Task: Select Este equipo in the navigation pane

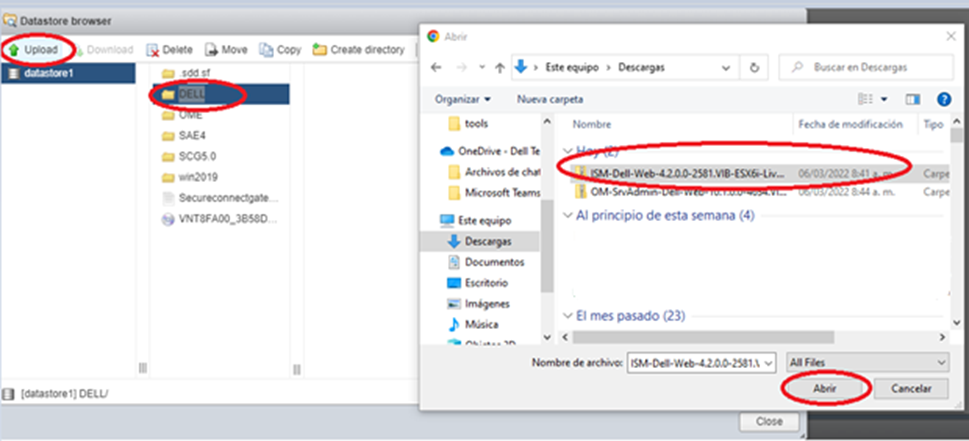Action: coord(475,220)
